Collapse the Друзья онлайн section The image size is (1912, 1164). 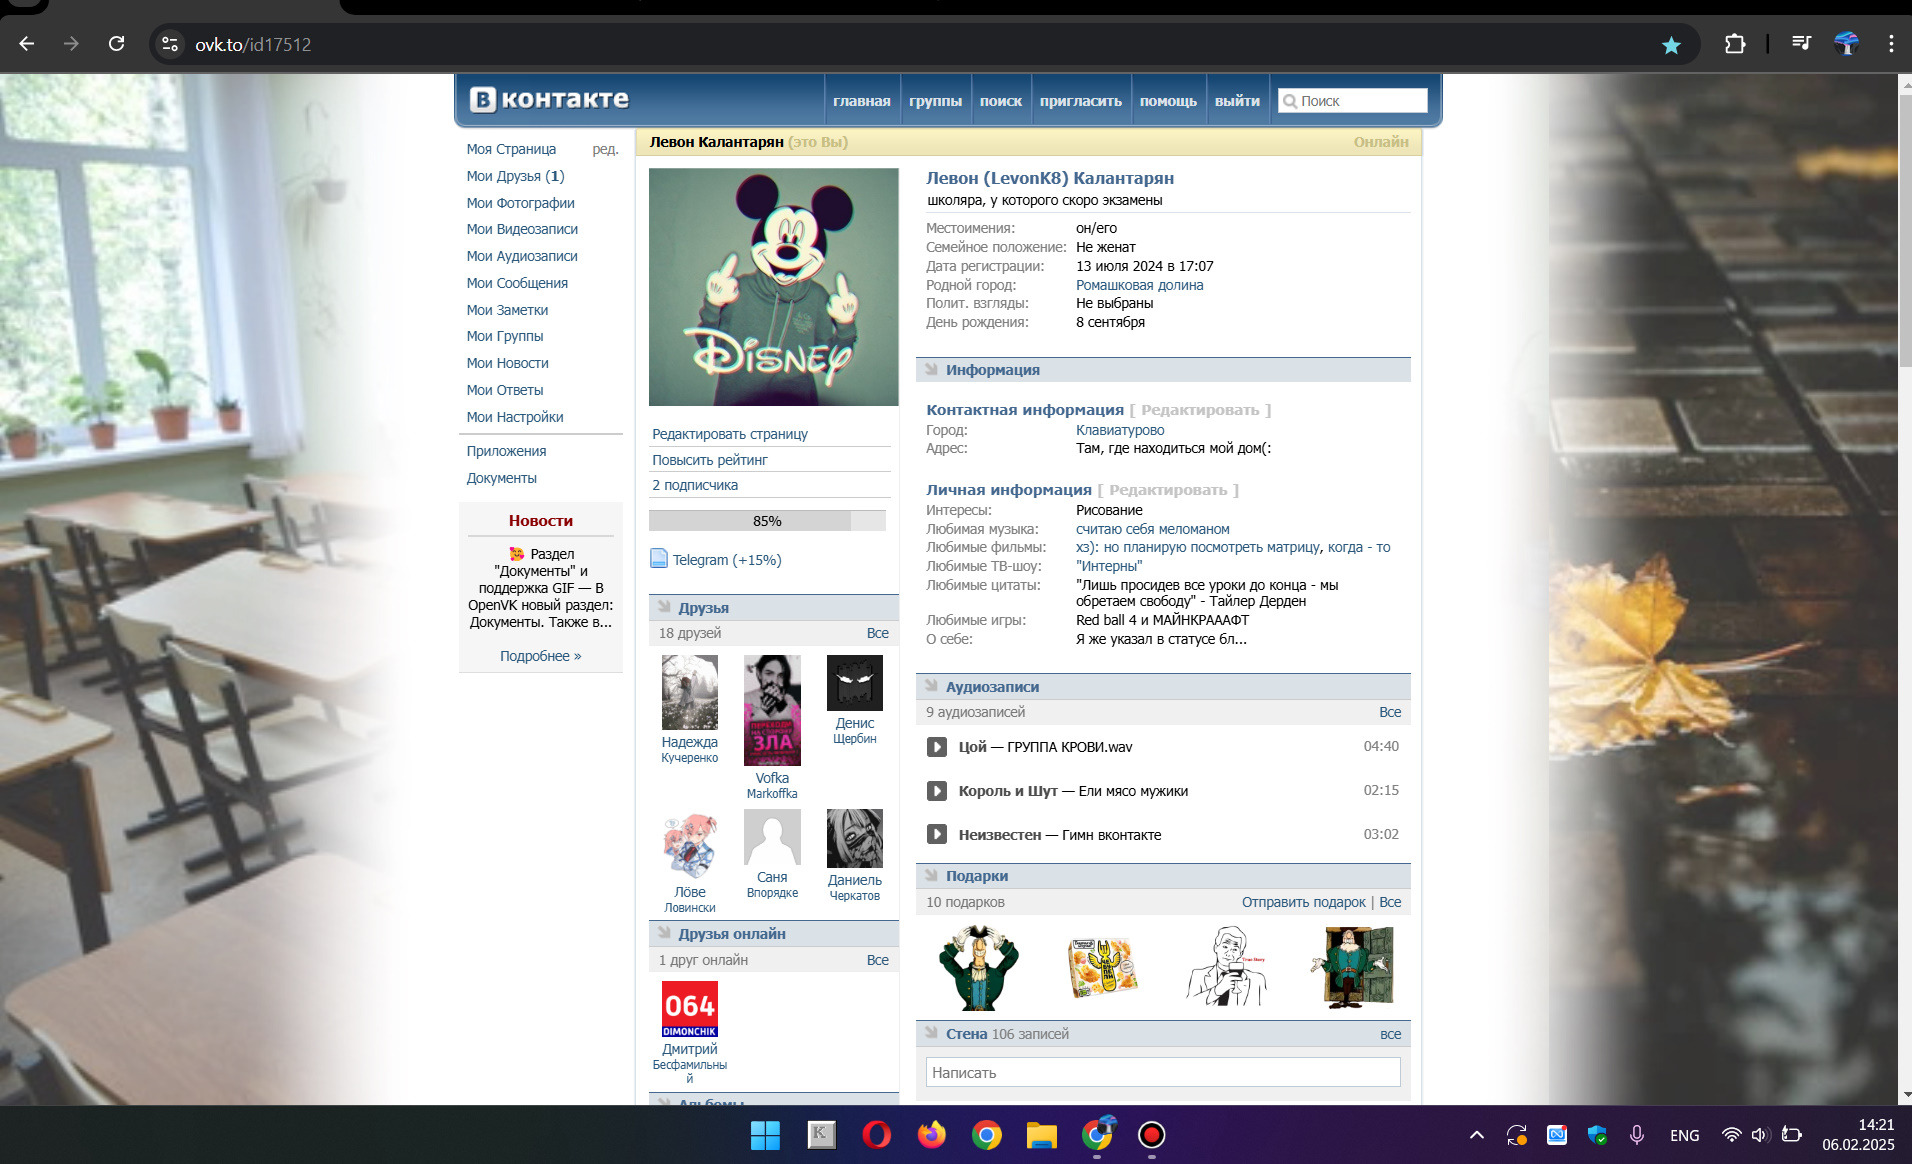click(664, 934)
